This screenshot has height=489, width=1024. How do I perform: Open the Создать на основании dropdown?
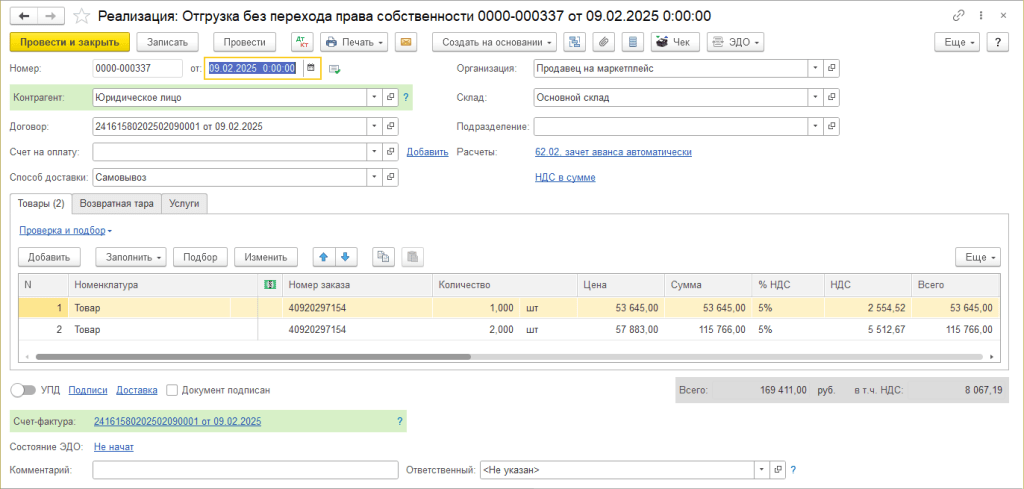pos(494,42)
